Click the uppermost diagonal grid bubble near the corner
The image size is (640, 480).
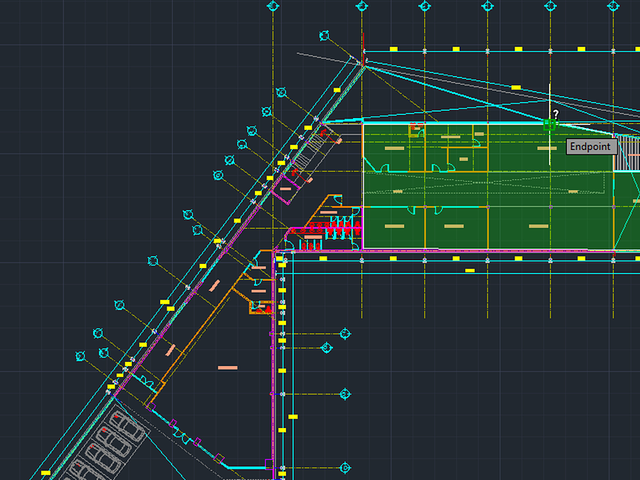324,36
